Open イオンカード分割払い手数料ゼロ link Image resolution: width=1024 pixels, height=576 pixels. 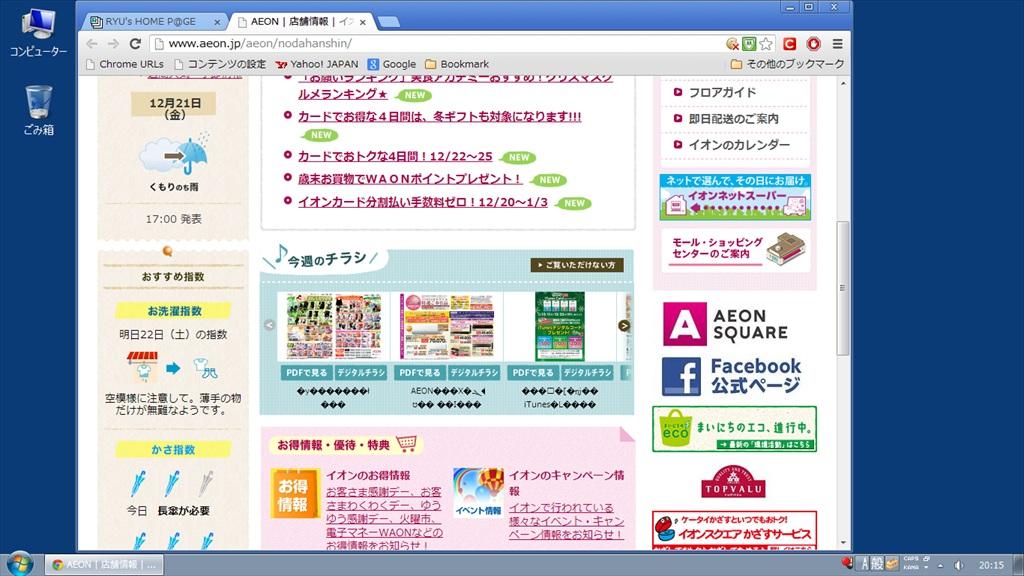point(423,202)
